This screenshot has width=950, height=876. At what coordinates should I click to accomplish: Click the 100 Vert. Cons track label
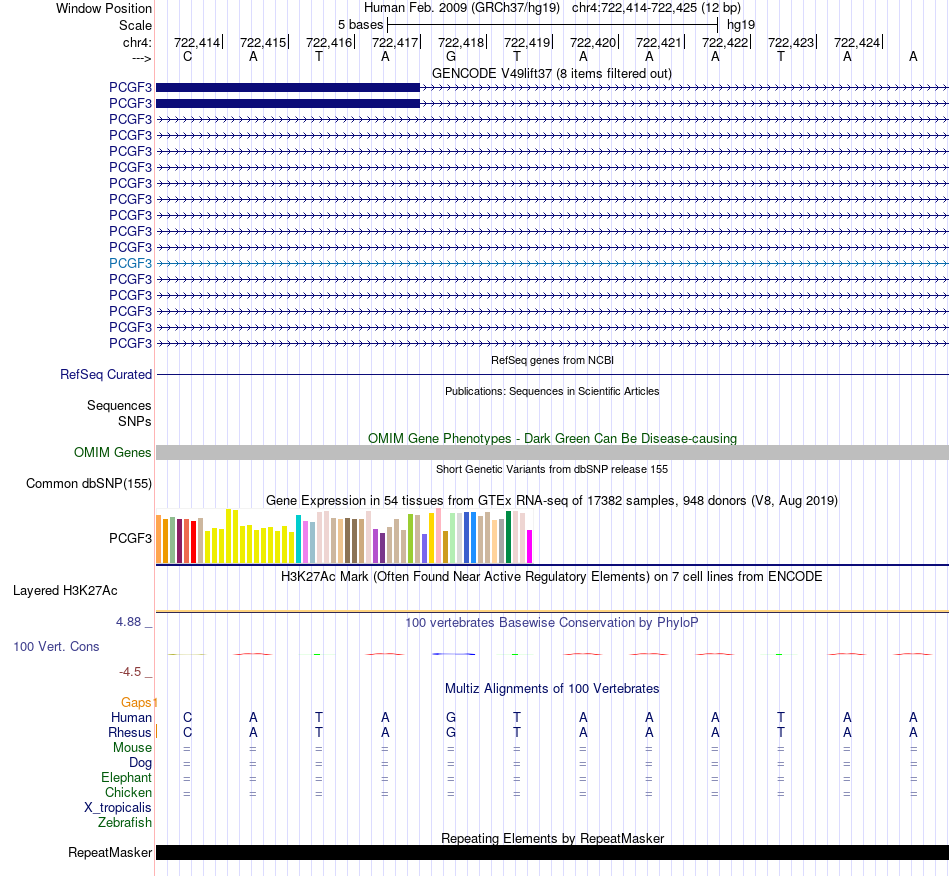point(56,646)
